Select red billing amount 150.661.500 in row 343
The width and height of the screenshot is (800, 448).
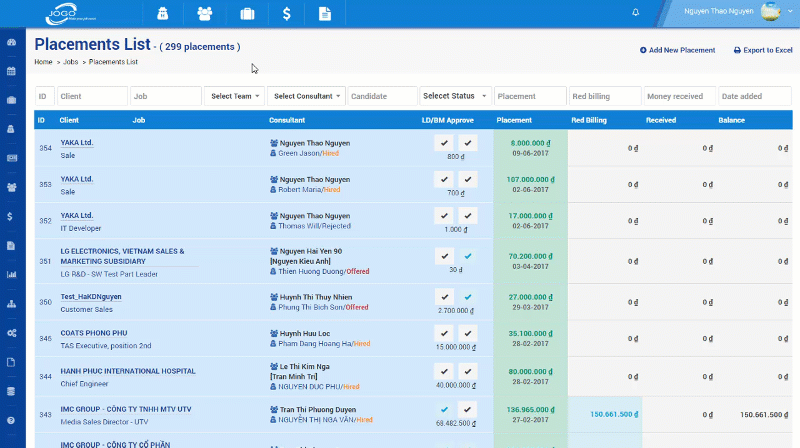pyautogui.click(x=614, y=414)
